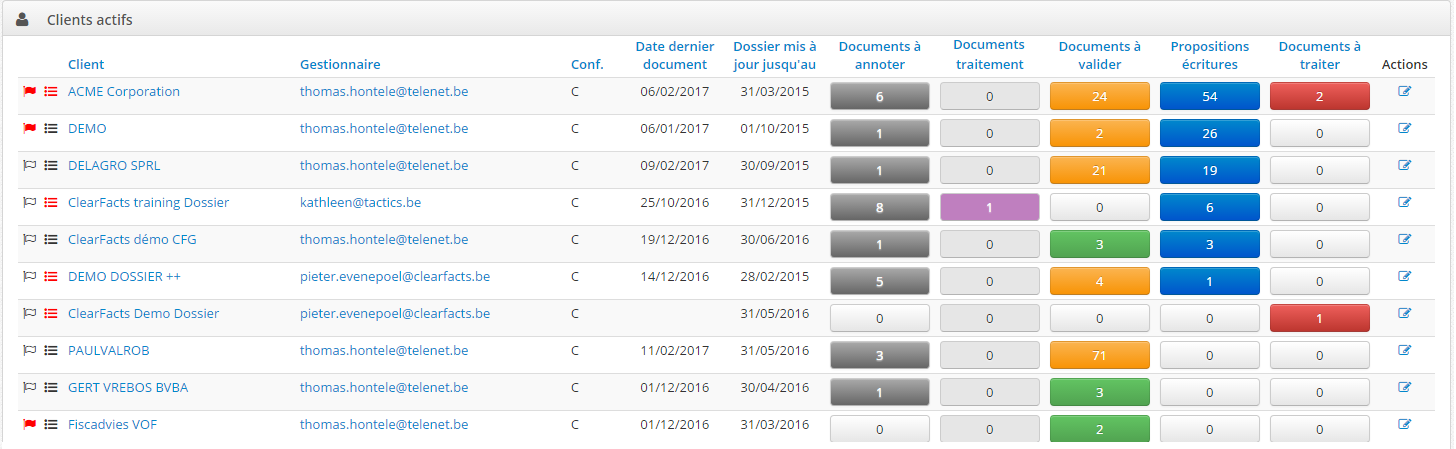1456x449 pixels.
Task: Click the list icon for DEMO DOSSIER ++
Action: 51,277
